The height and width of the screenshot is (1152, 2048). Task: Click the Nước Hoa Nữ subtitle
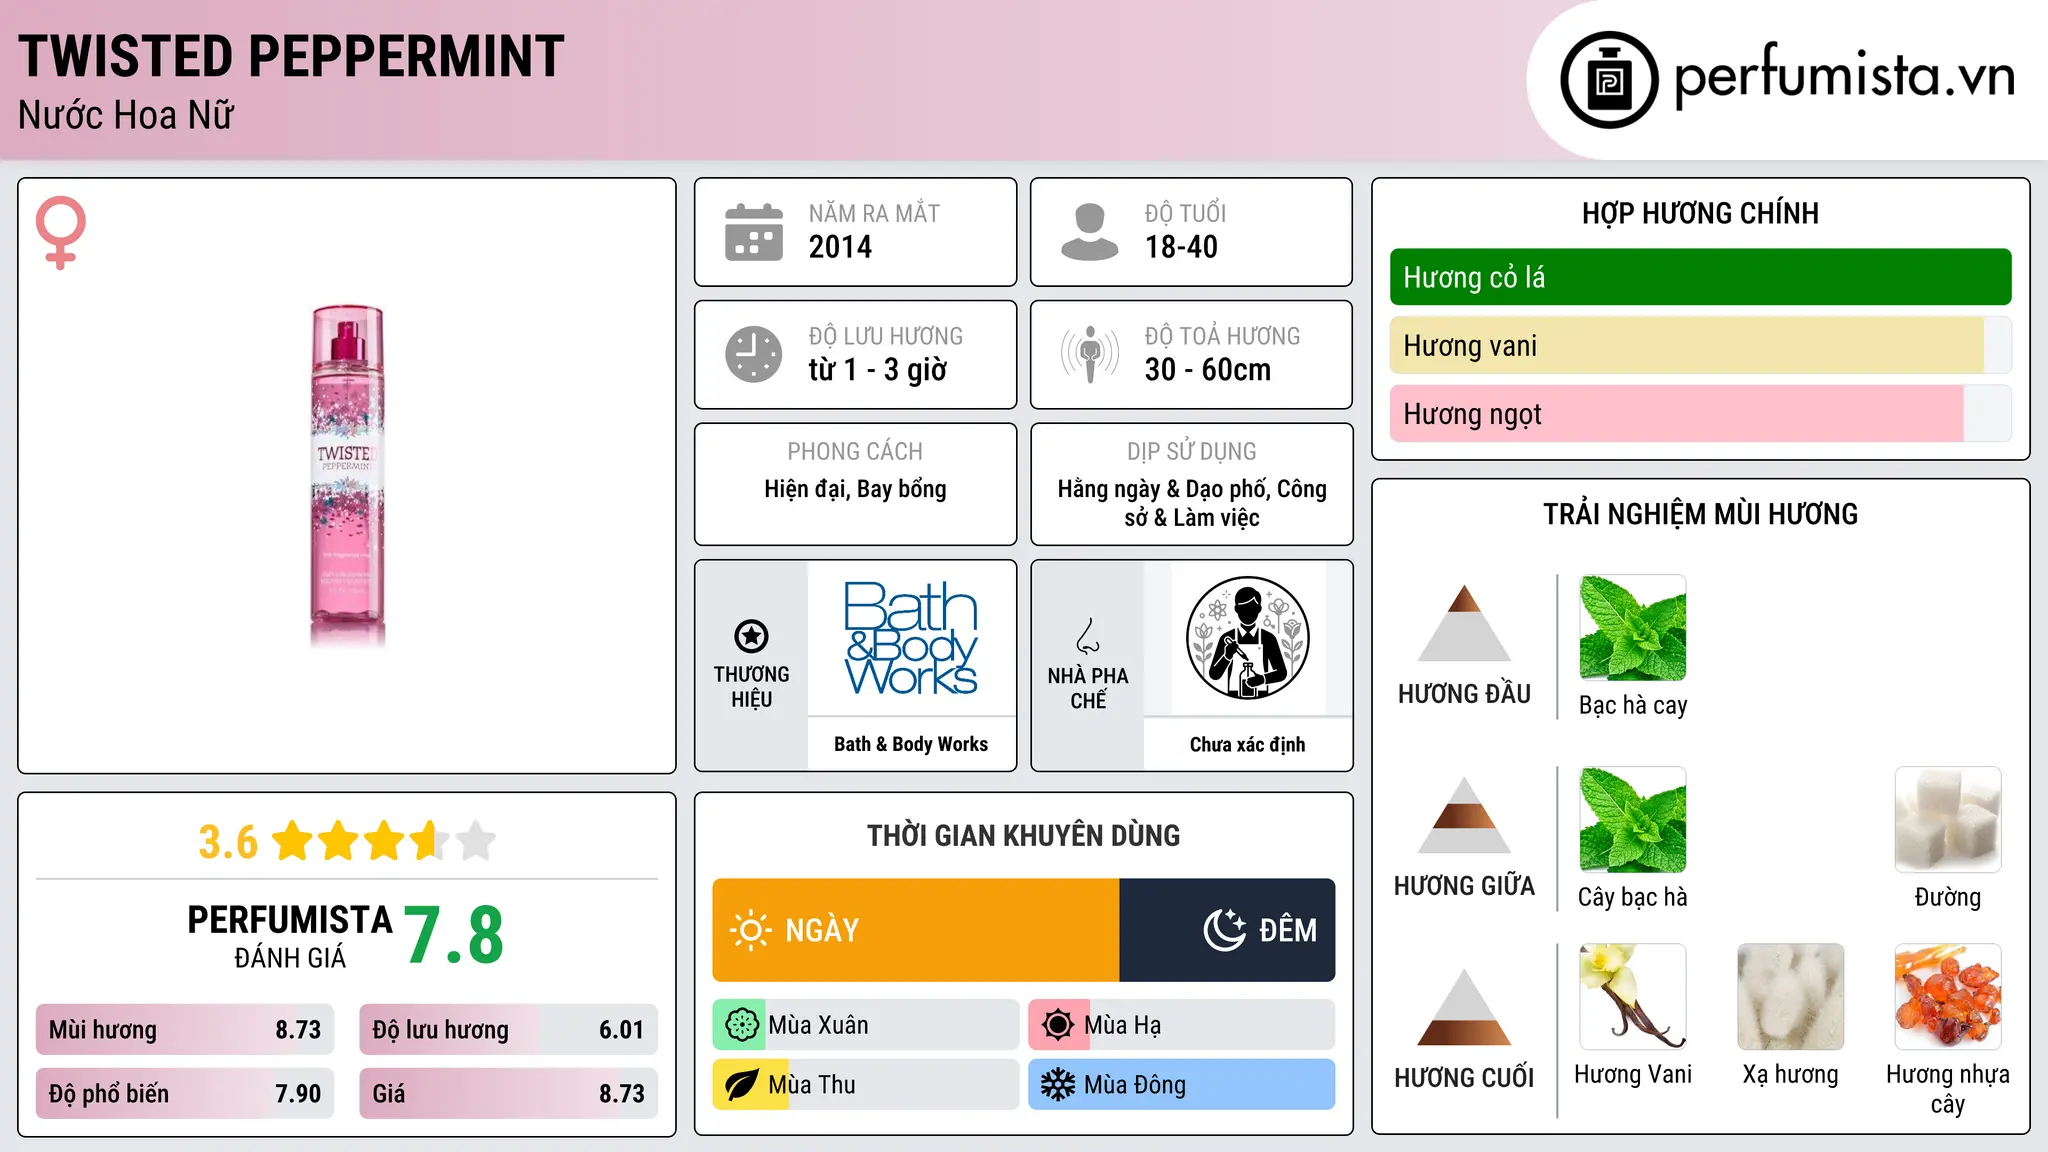(126, 116)
